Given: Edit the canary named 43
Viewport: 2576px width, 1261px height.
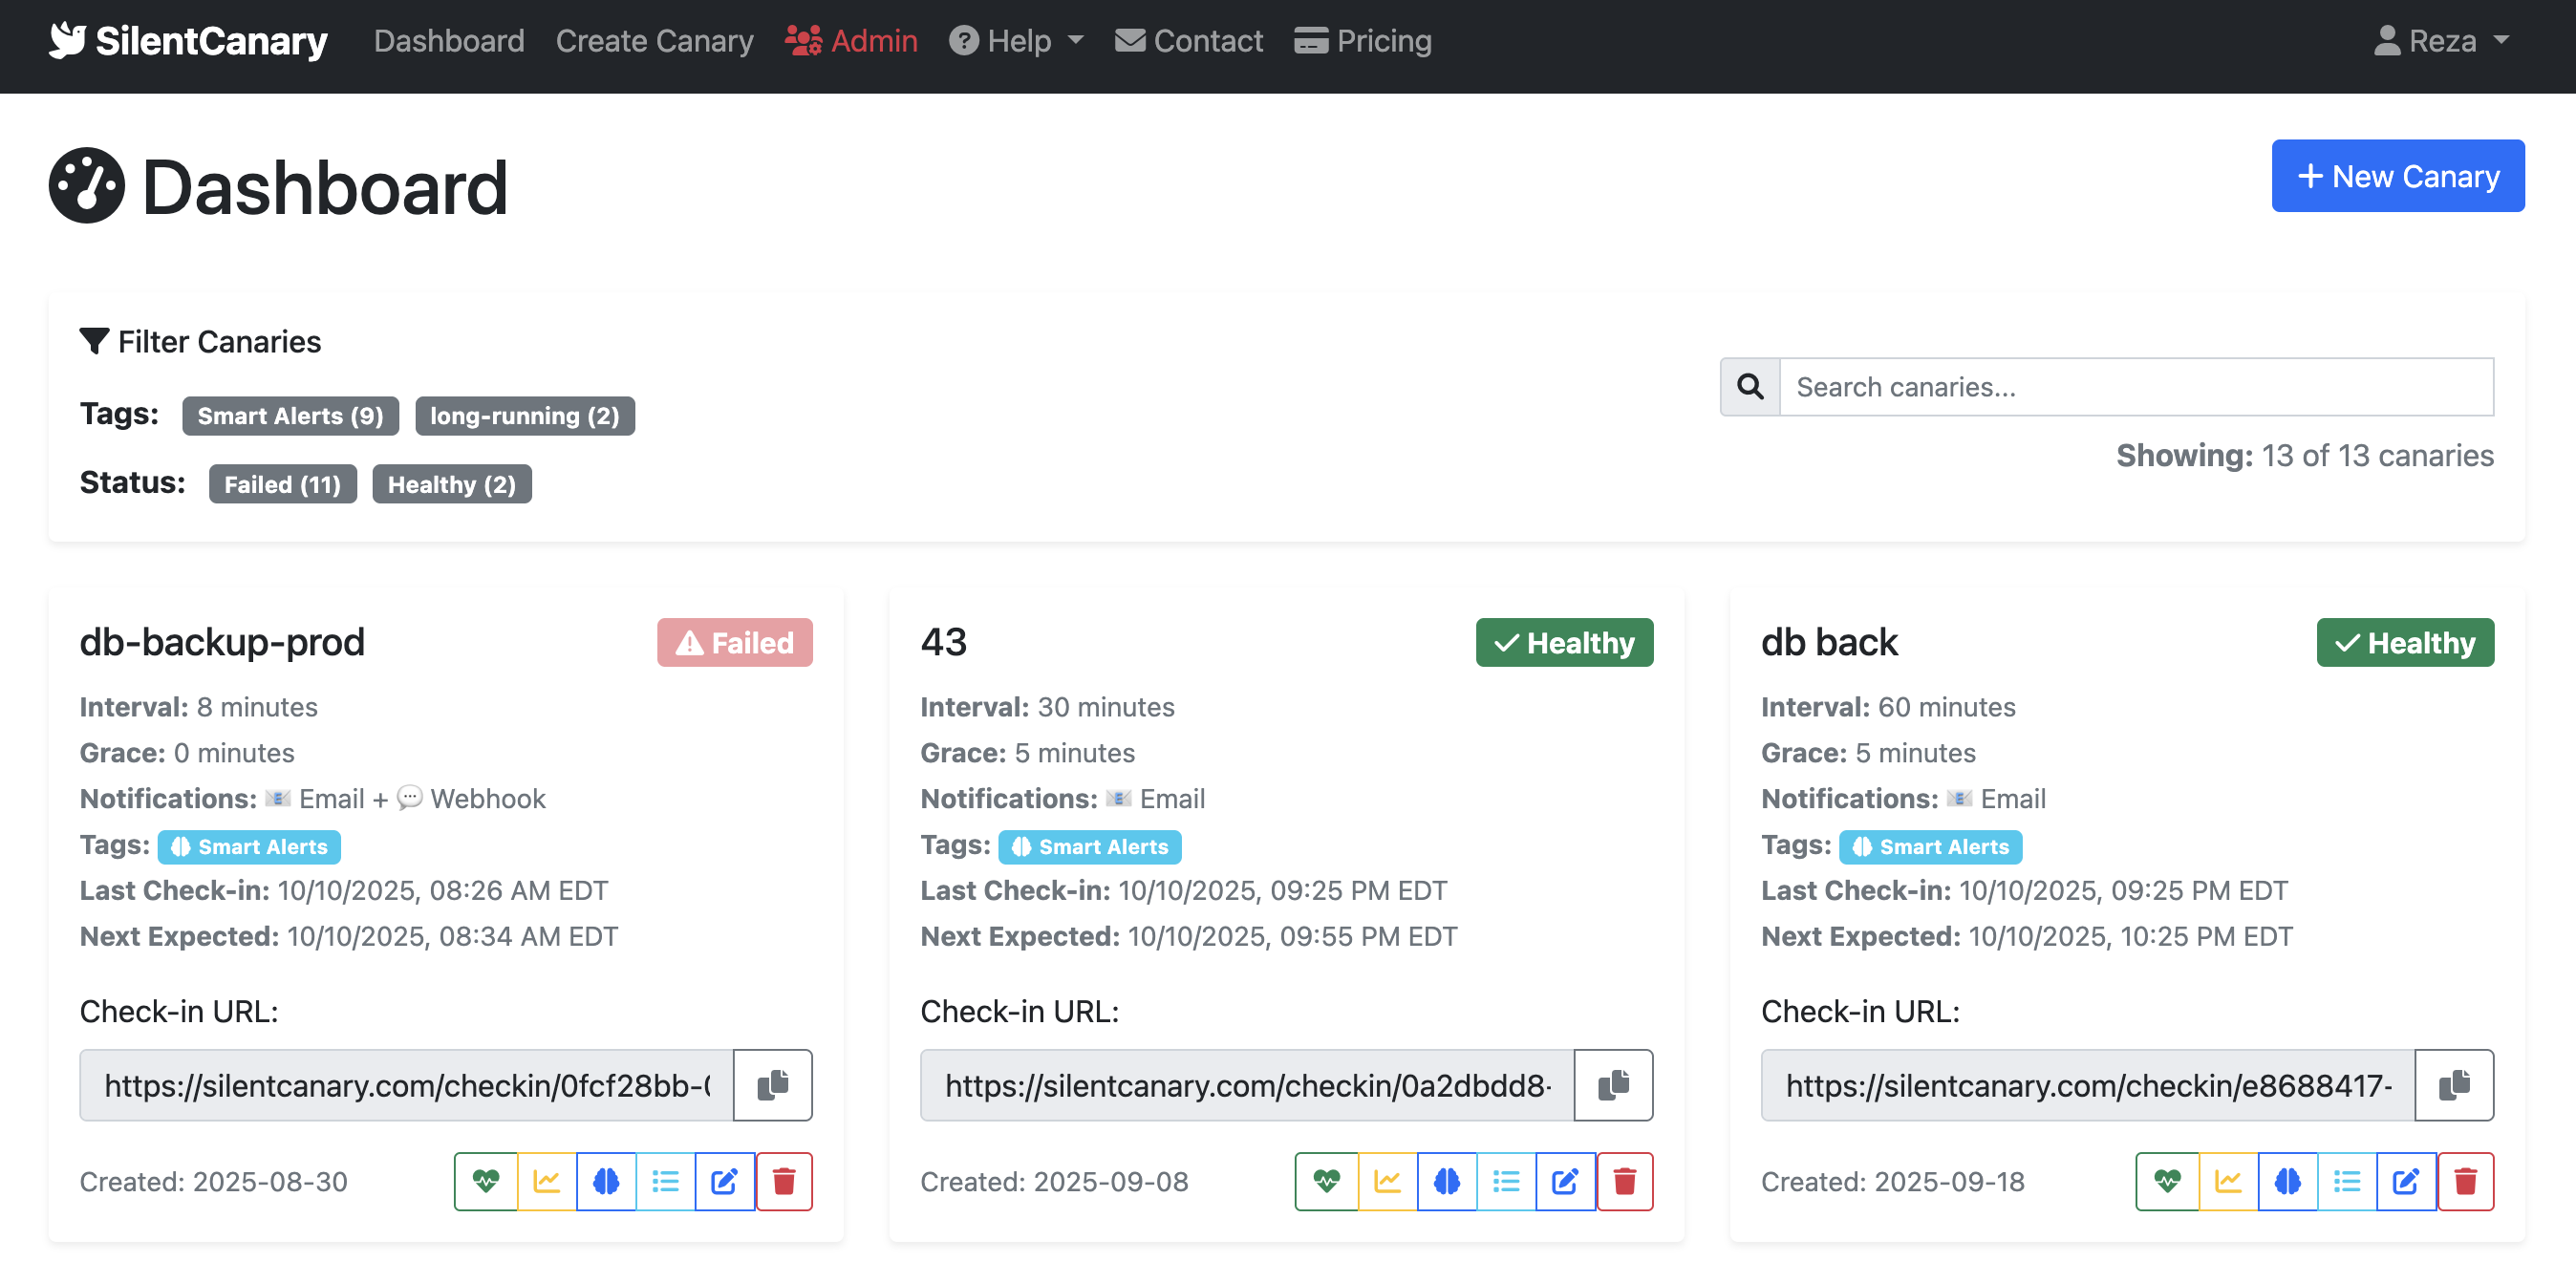Looking at the screenshot, I should [1564, 1181].
